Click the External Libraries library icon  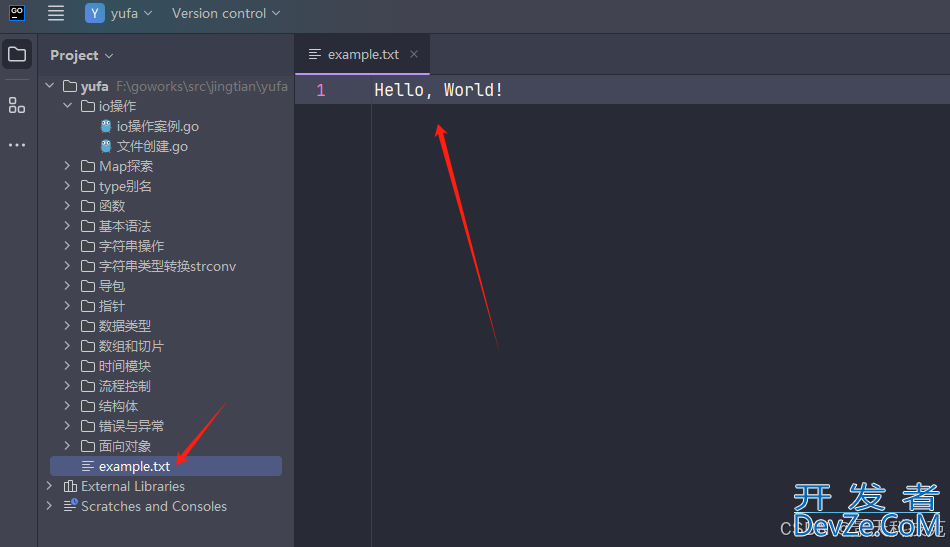click(x=70, y=486)
